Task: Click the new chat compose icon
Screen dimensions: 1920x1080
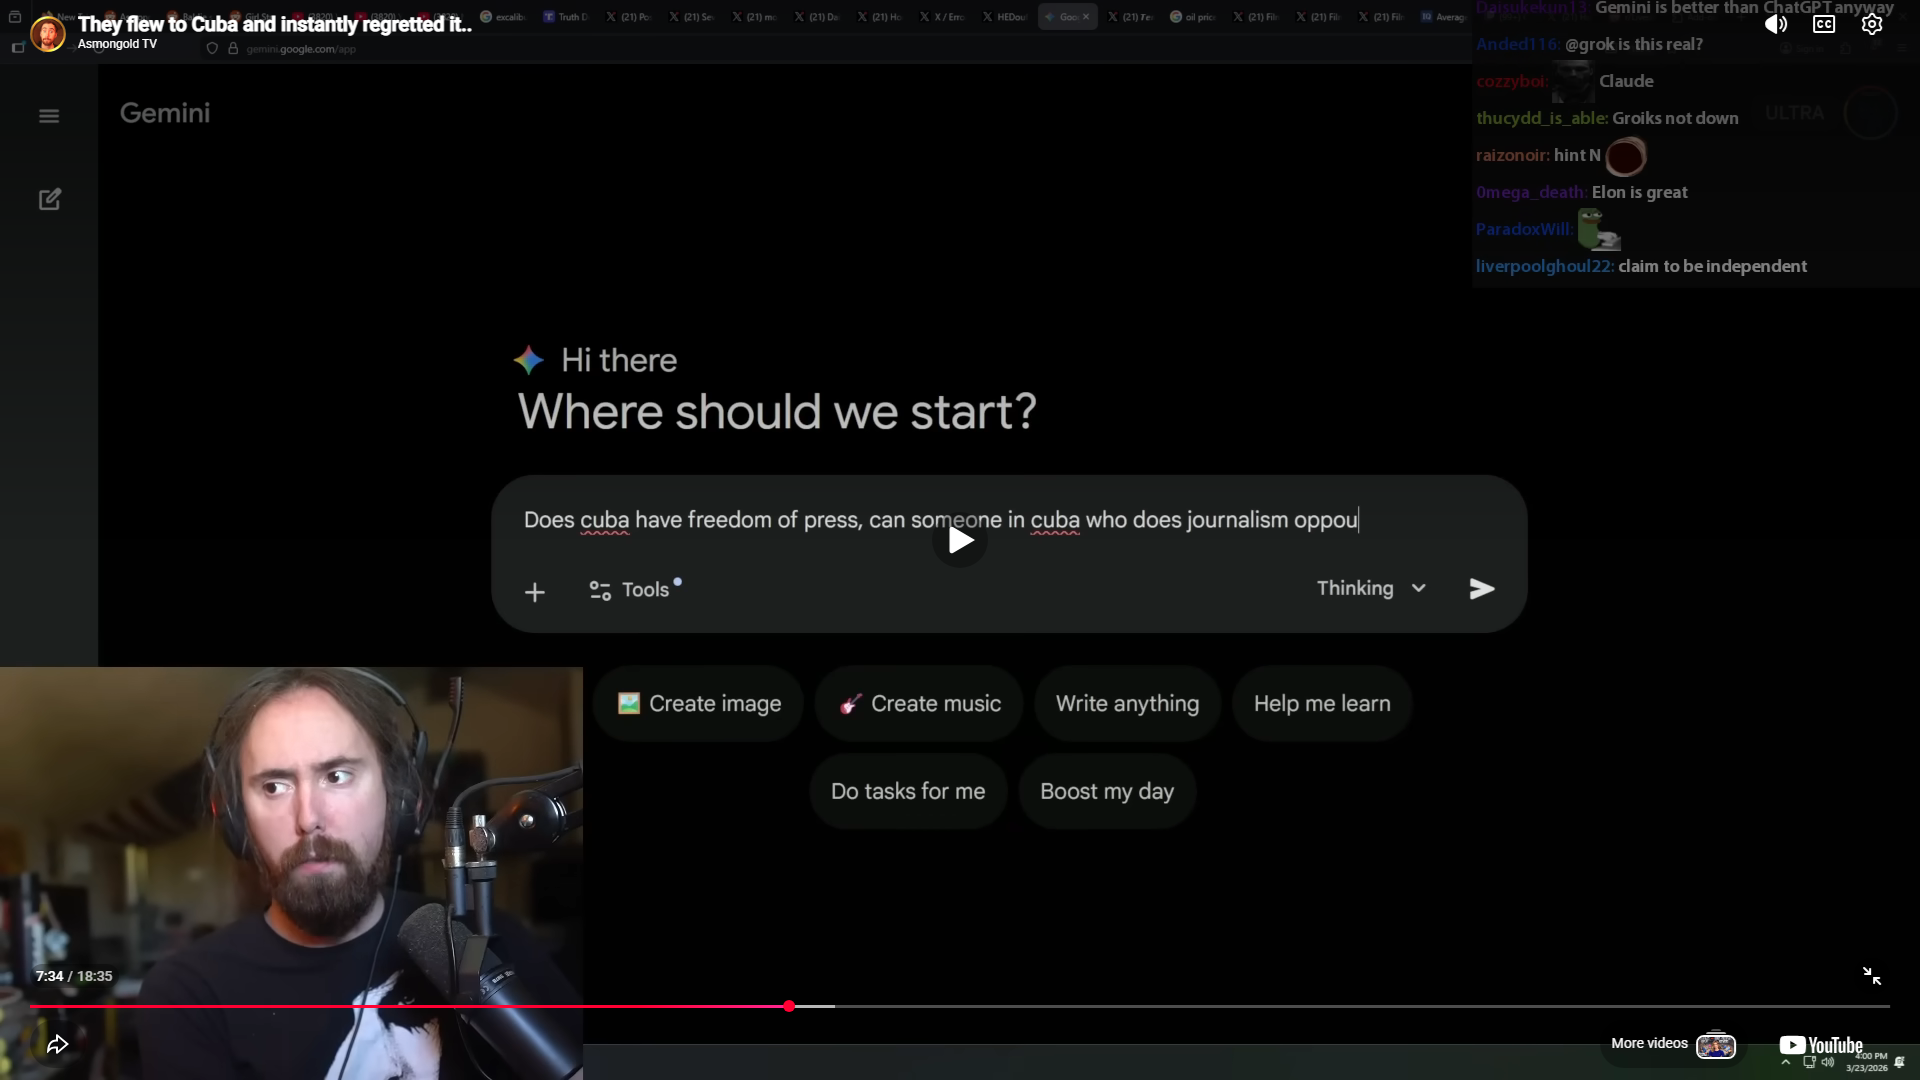Action: (x=49, y=200)
